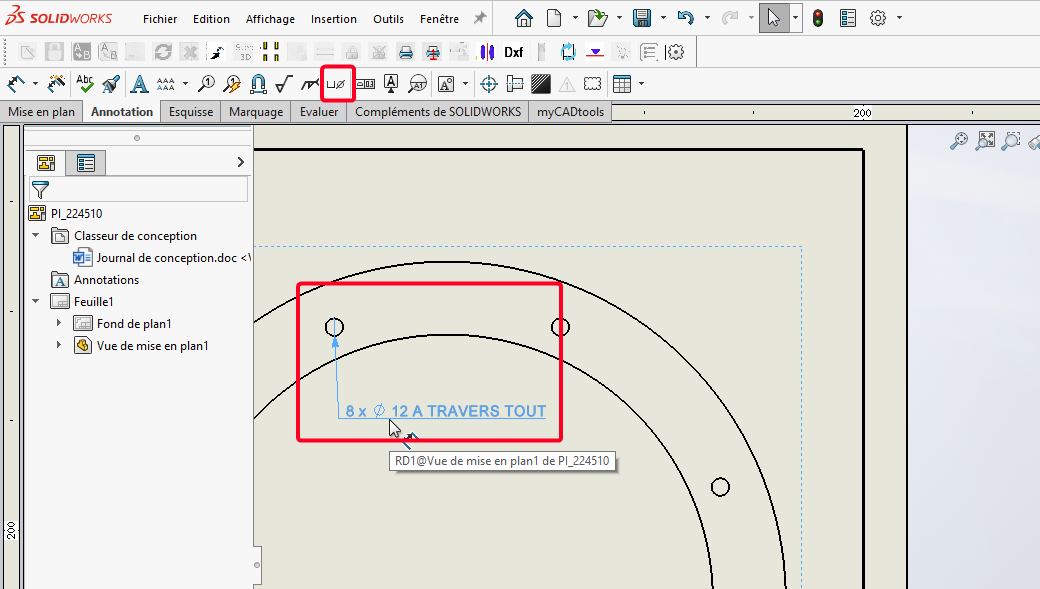Viewport: 1040px width, 589px height.
Task: Open the Tables dropdown arrow
Action: tap(641, 84)
